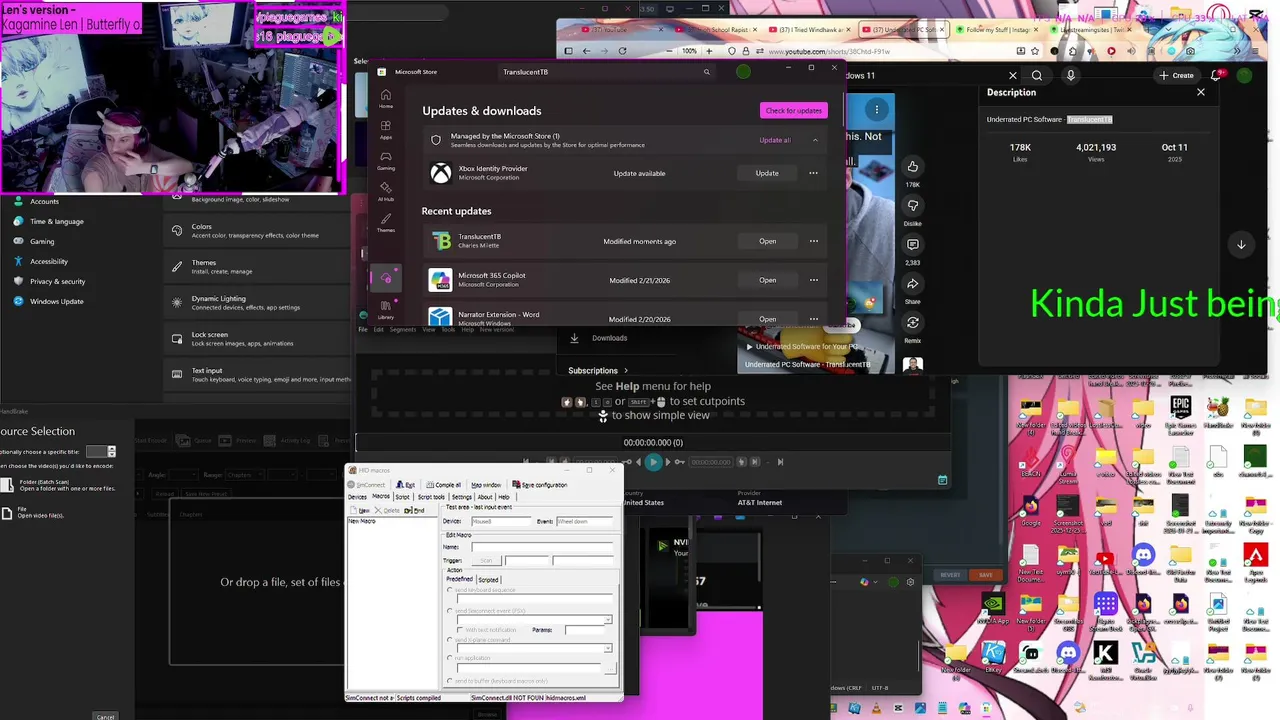1280x720 pixels.
Task: Click Find button in HID macros
Action: (414, 510)
